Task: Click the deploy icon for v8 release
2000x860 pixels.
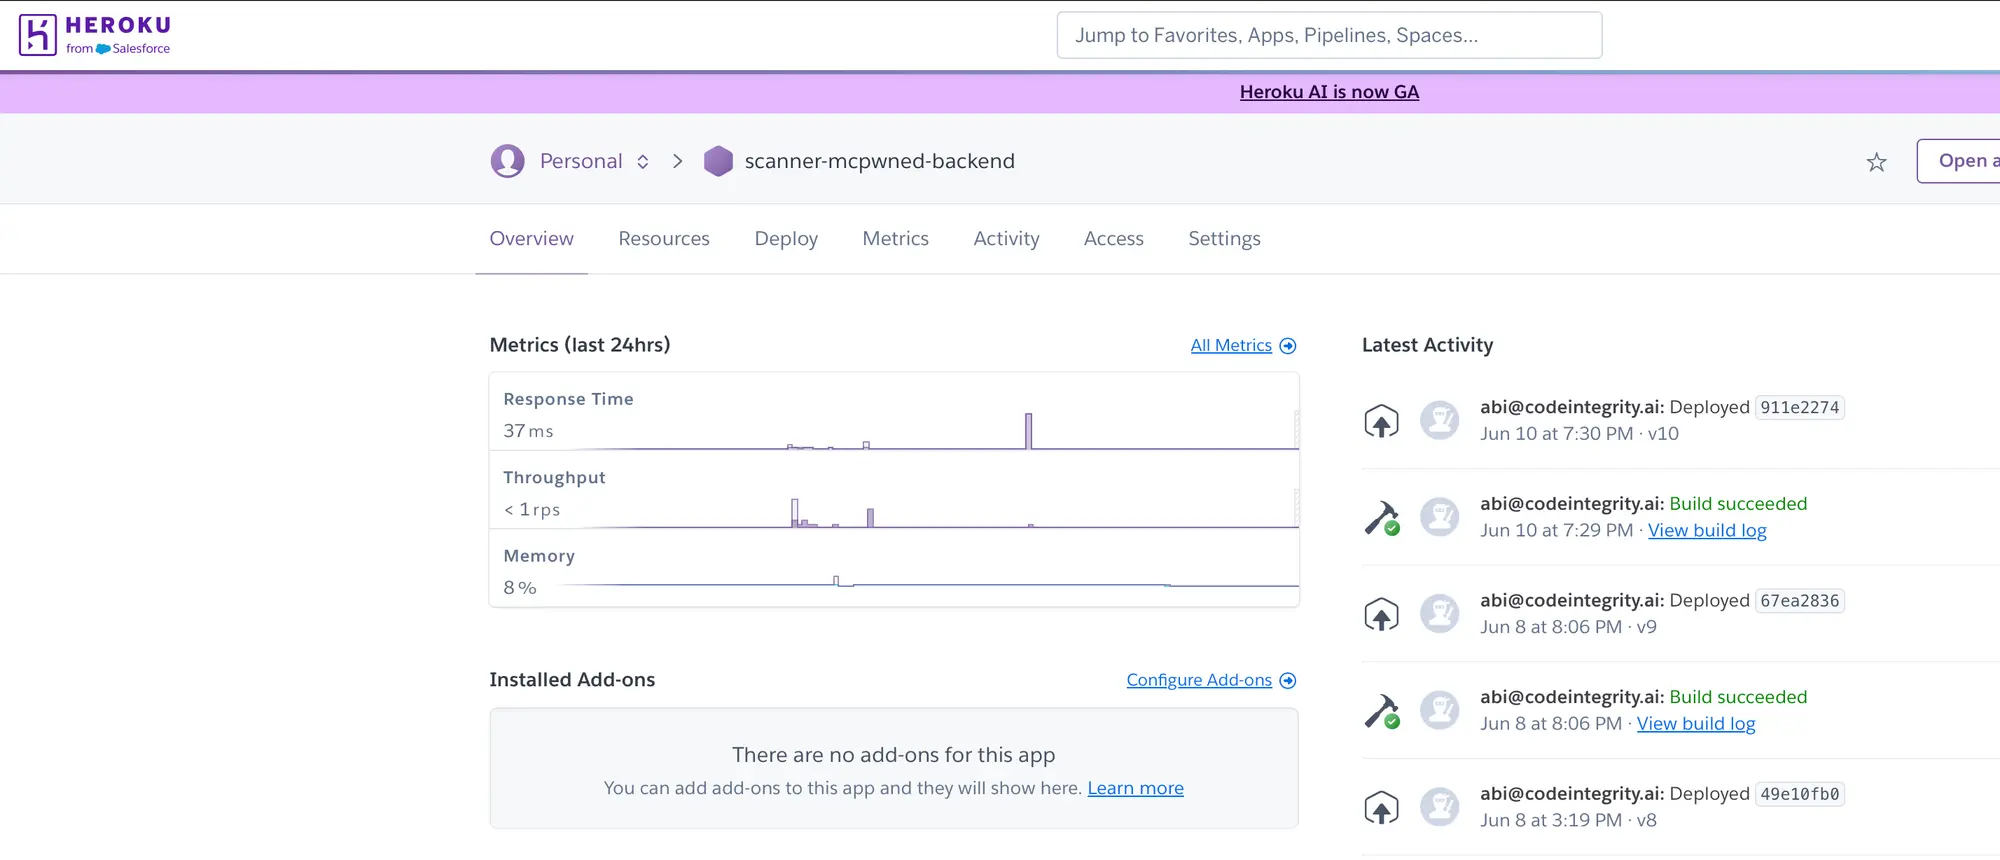Action: (x=1381, y=808)
